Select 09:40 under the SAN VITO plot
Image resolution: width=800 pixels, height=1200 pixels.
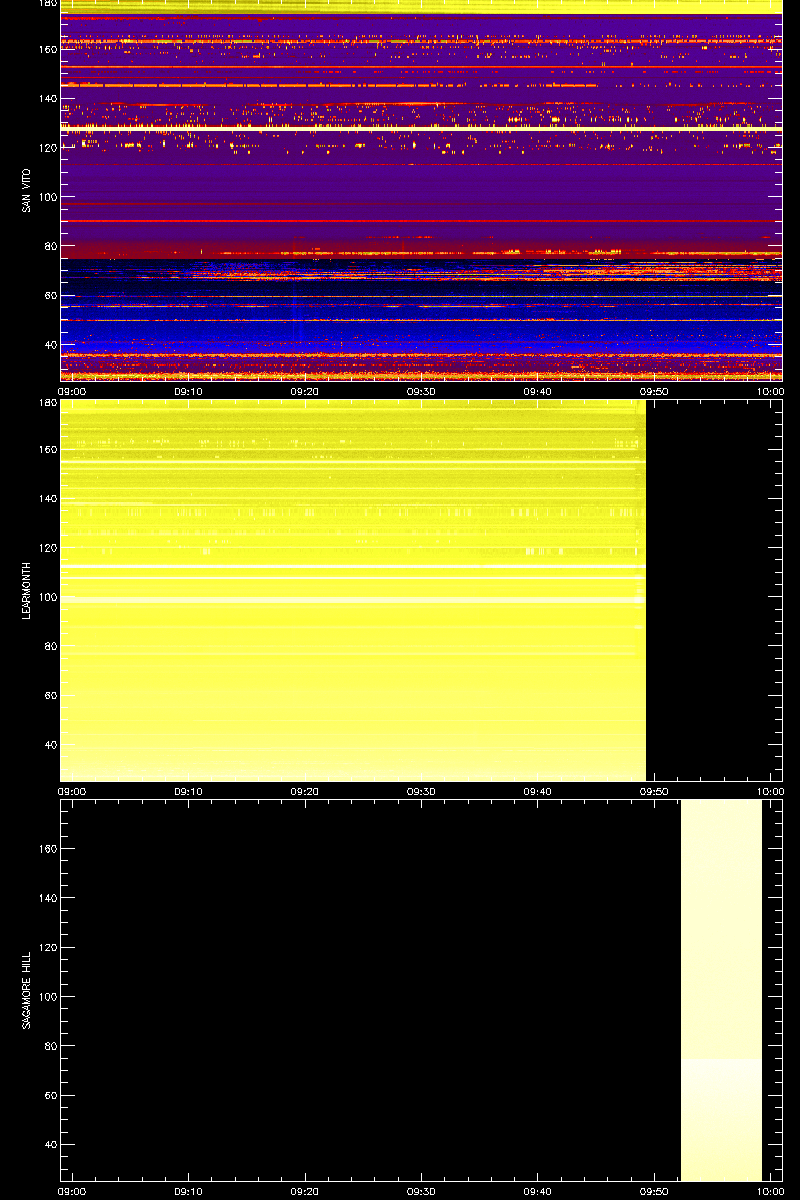tap(538, 392)
